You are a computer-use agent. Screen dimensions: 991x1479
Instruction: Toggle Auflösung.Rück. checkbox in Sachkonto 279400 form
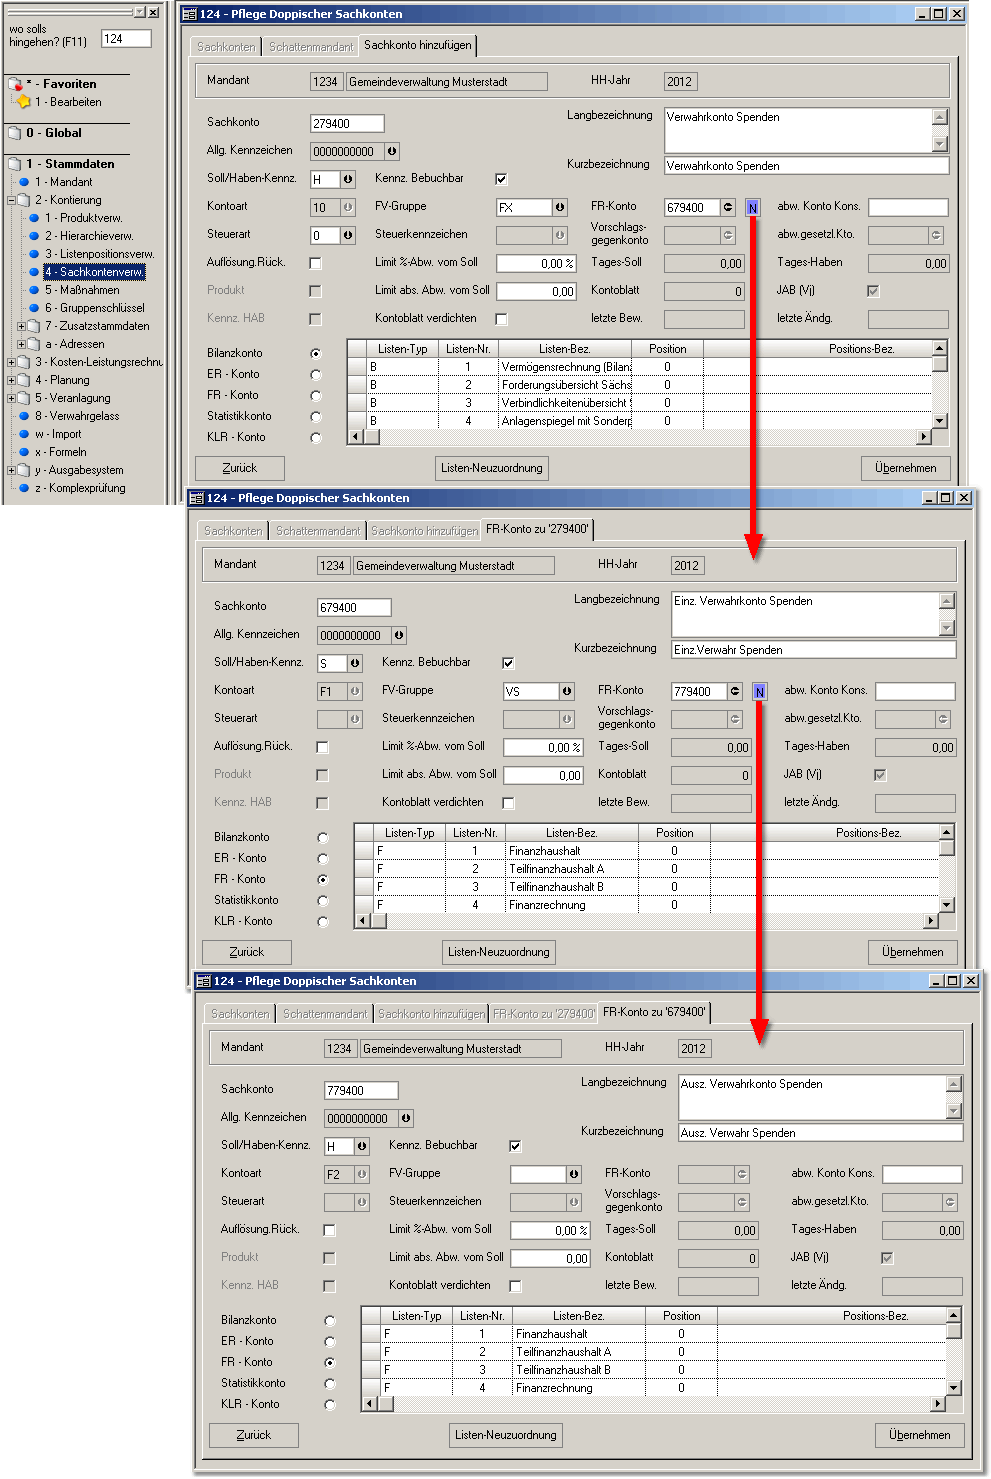[315, 264]
